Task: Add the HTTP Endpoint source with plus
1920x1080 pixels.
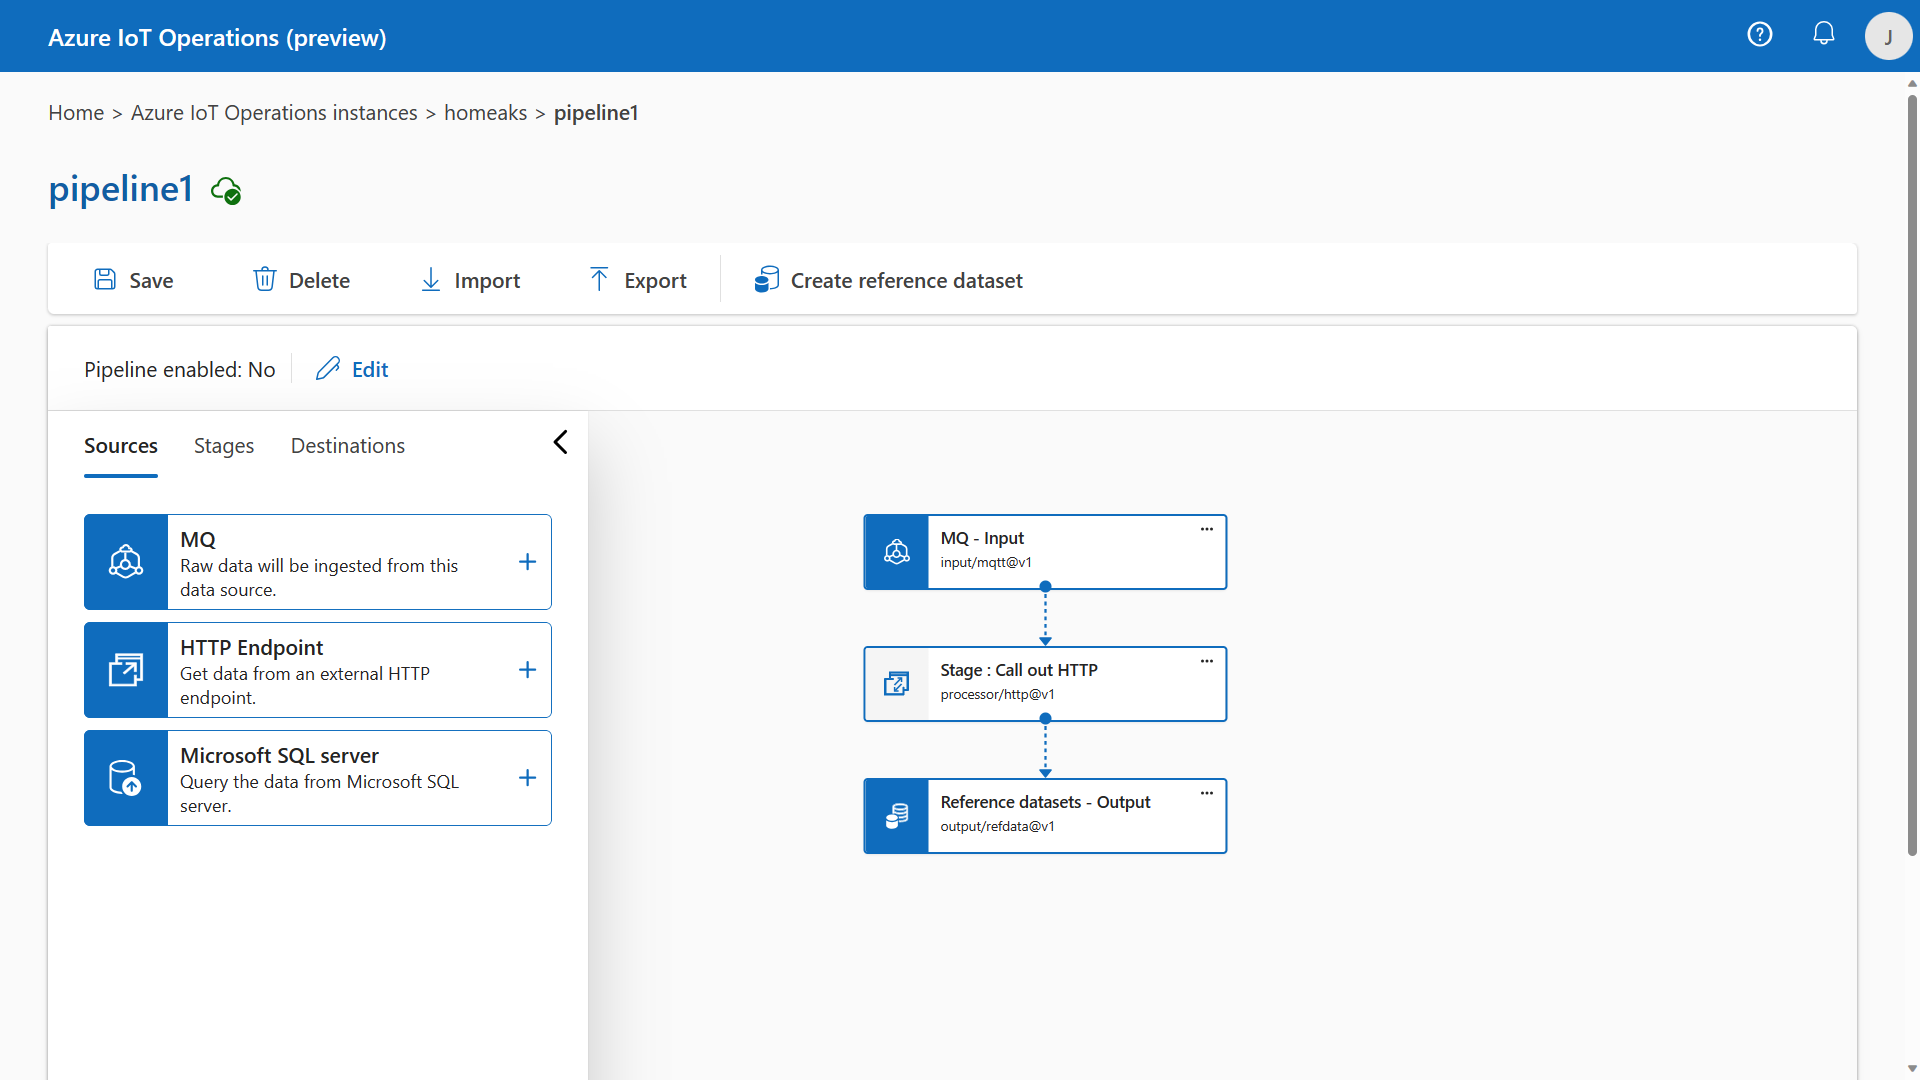Action: (528, 670)
